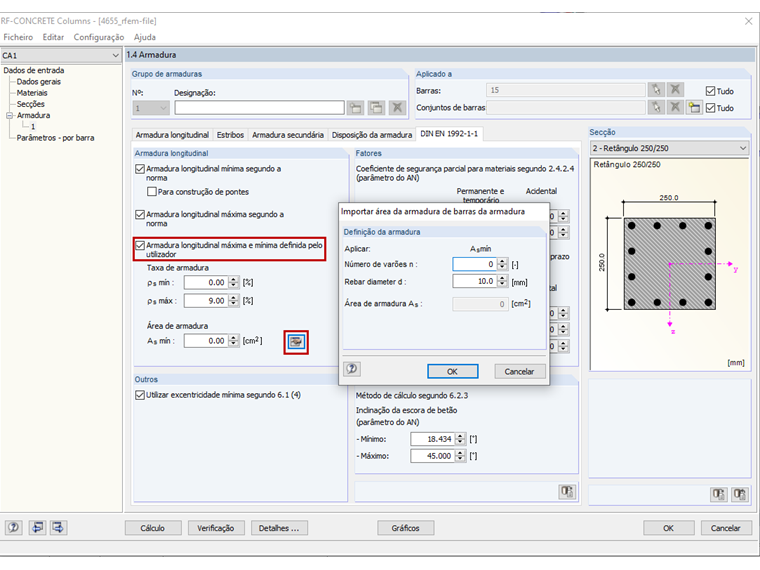Image resolution: width=760 pixels, height=570 pixels.
Task: Switch to the Disposição da armadura tab
Action: point(372,135)
